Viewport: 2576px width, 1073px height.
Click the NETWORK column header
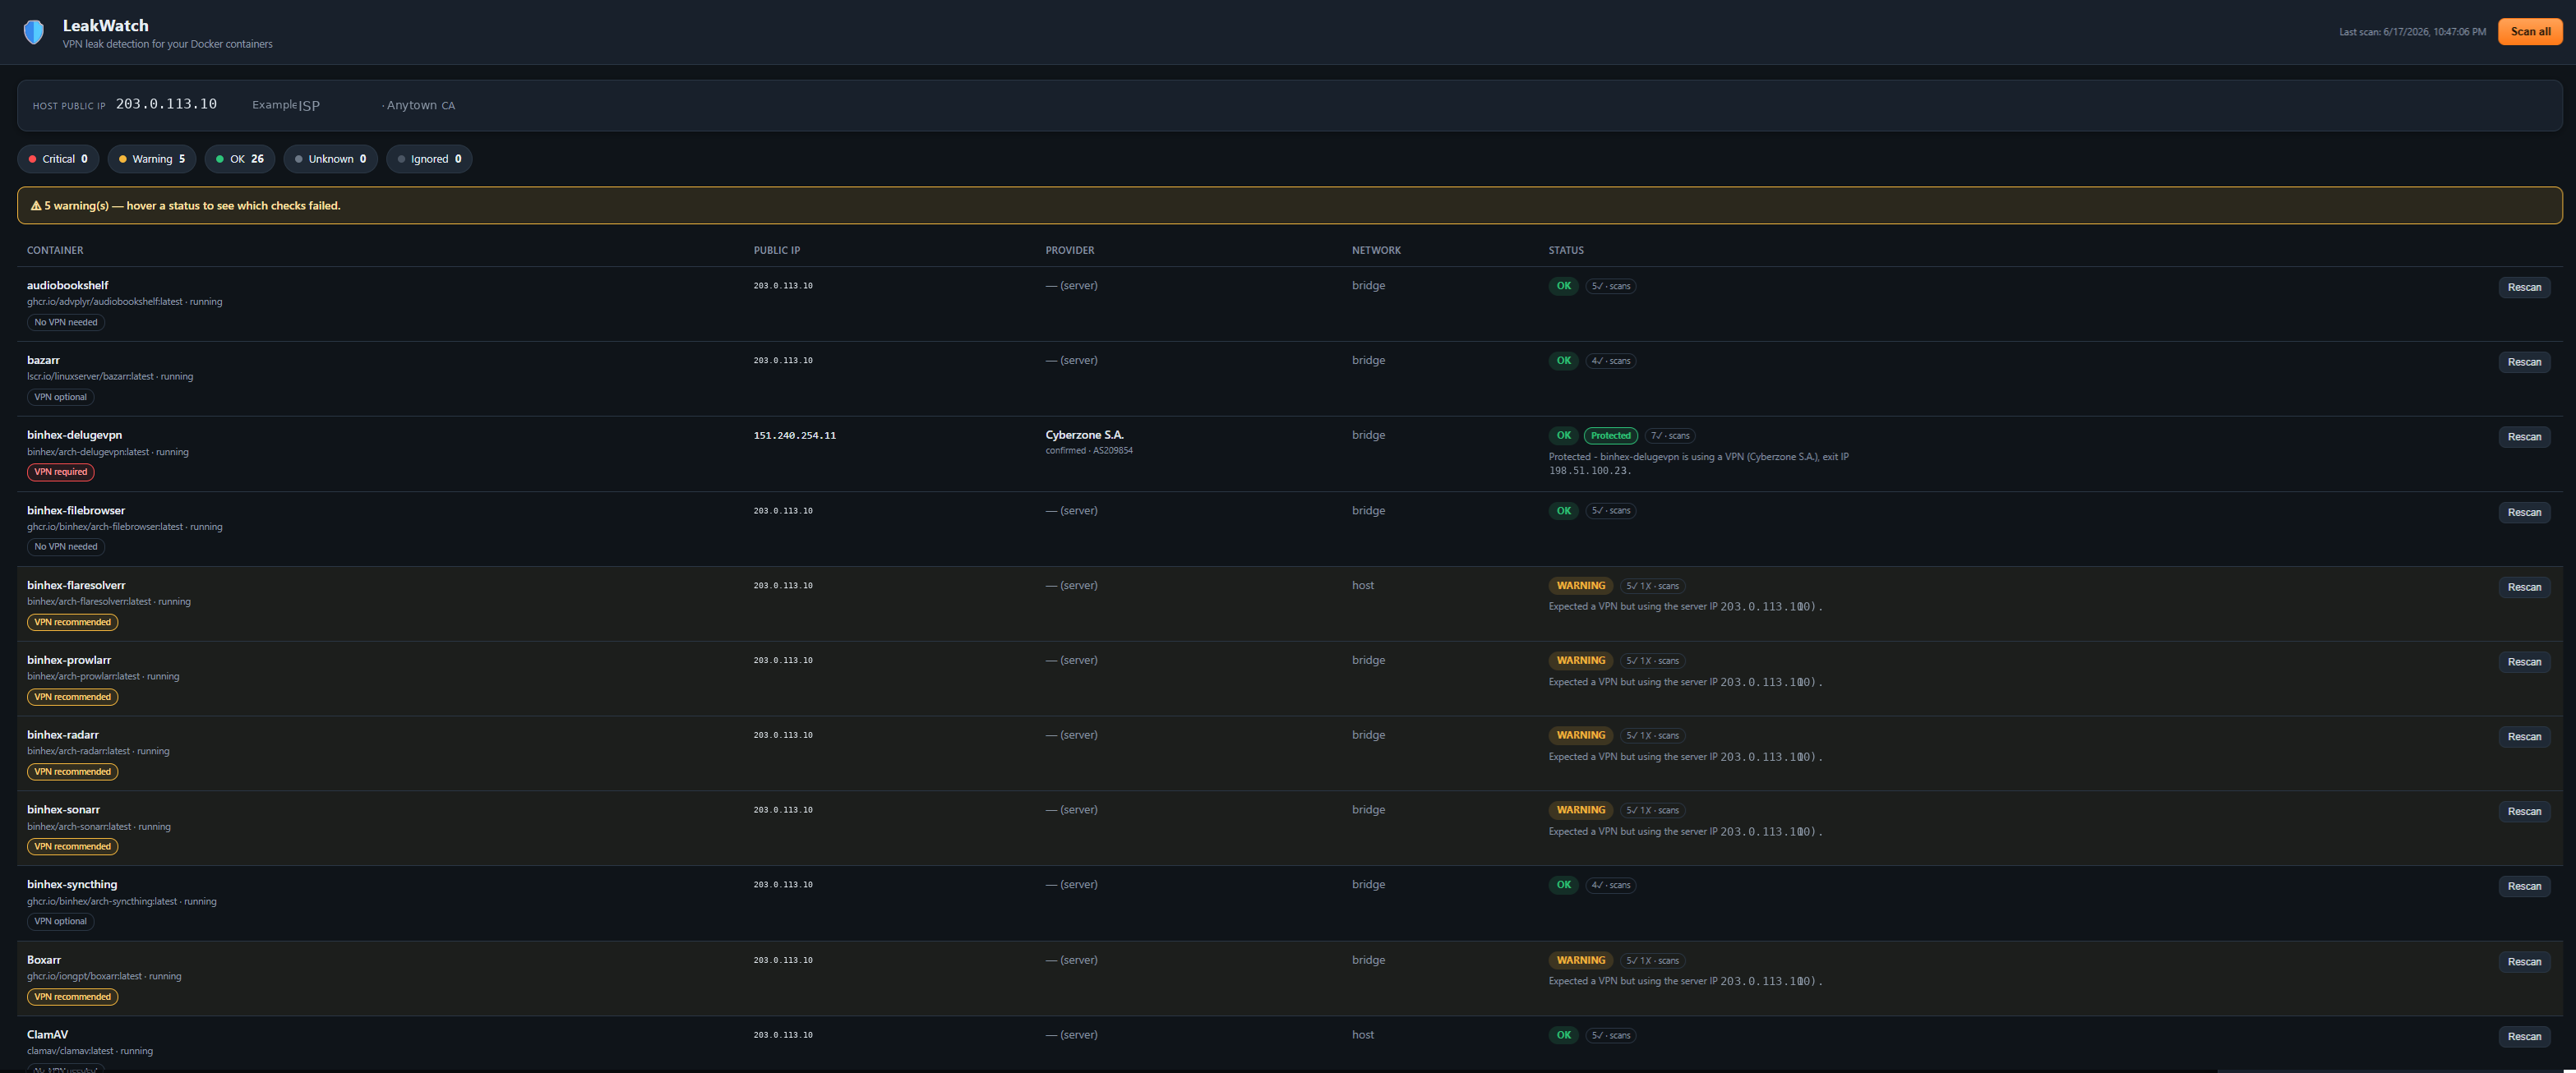[1376, 250]
